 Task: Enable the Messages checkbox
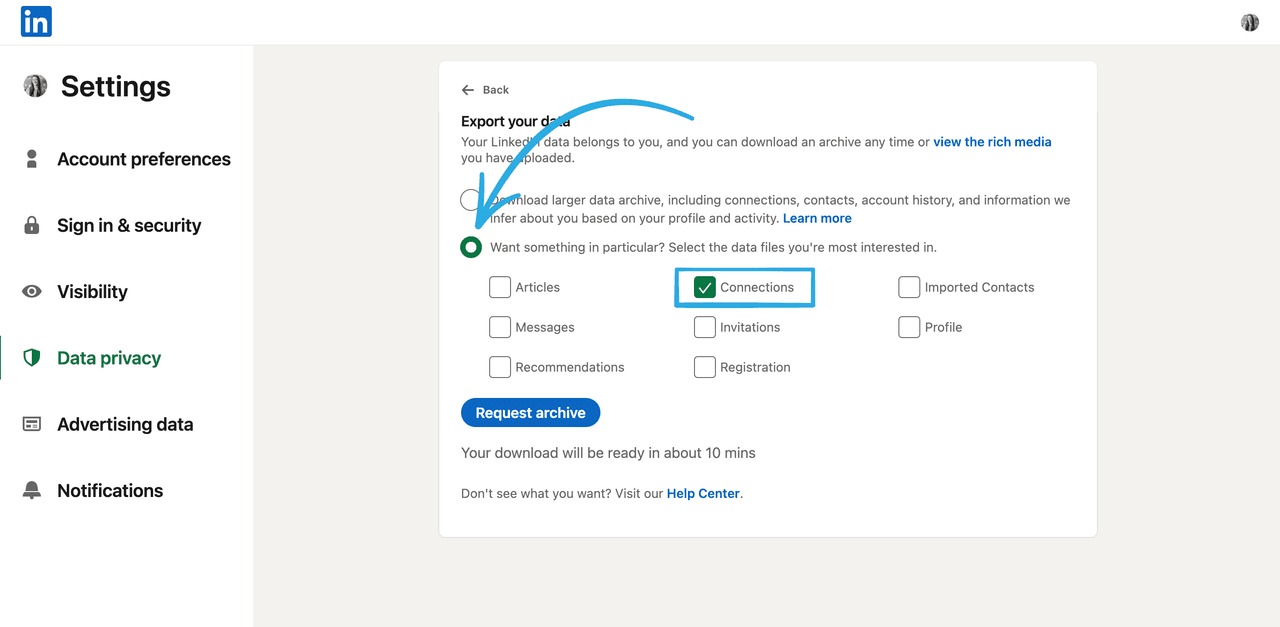coord(500,327)
